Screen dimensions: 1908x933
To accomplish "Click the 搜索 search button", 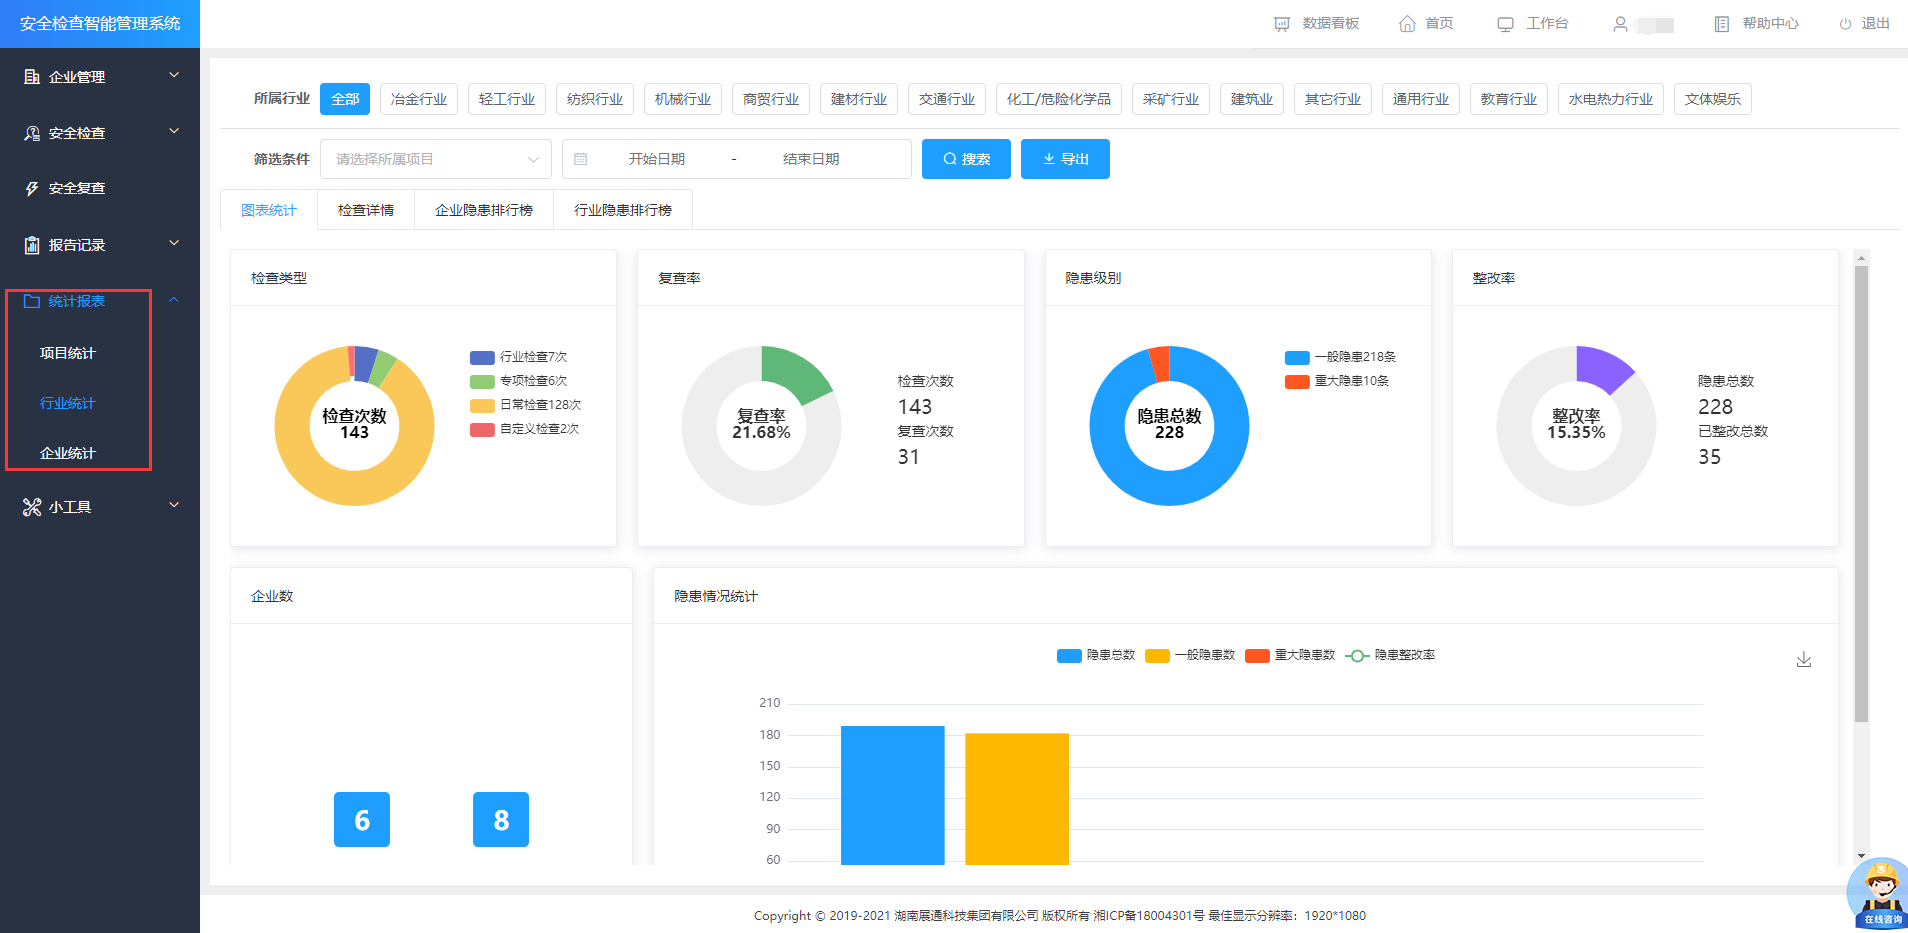I will coord(965,159).
